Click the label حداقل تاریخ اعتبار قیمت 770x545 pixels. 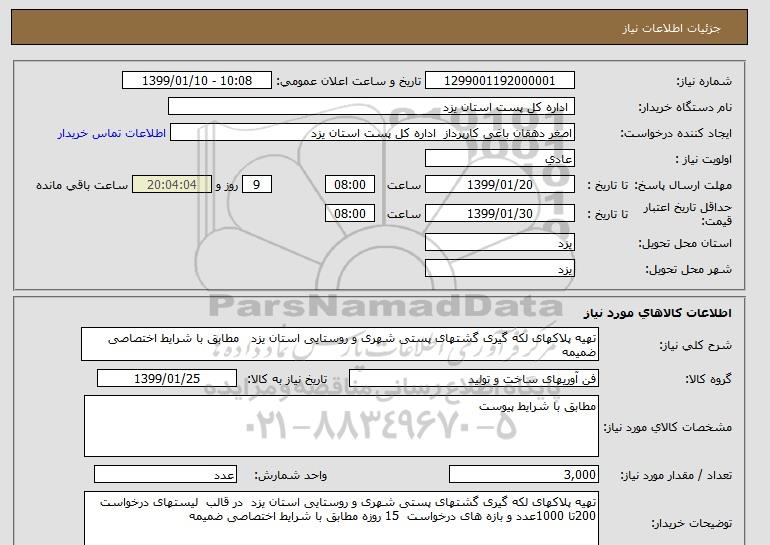coord(688,214)
